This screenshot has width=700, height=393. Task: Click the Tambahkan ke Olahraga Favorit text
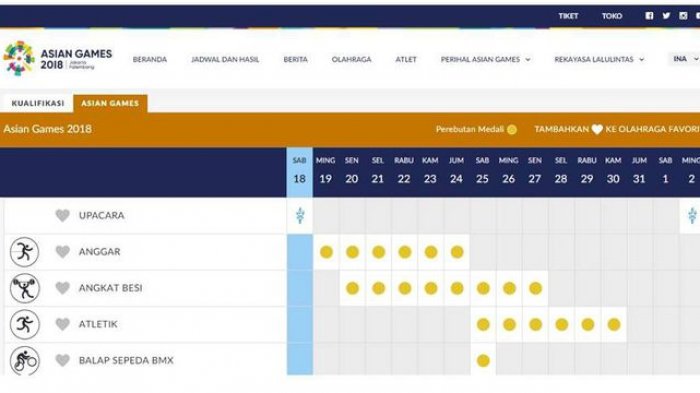[617, 129]
